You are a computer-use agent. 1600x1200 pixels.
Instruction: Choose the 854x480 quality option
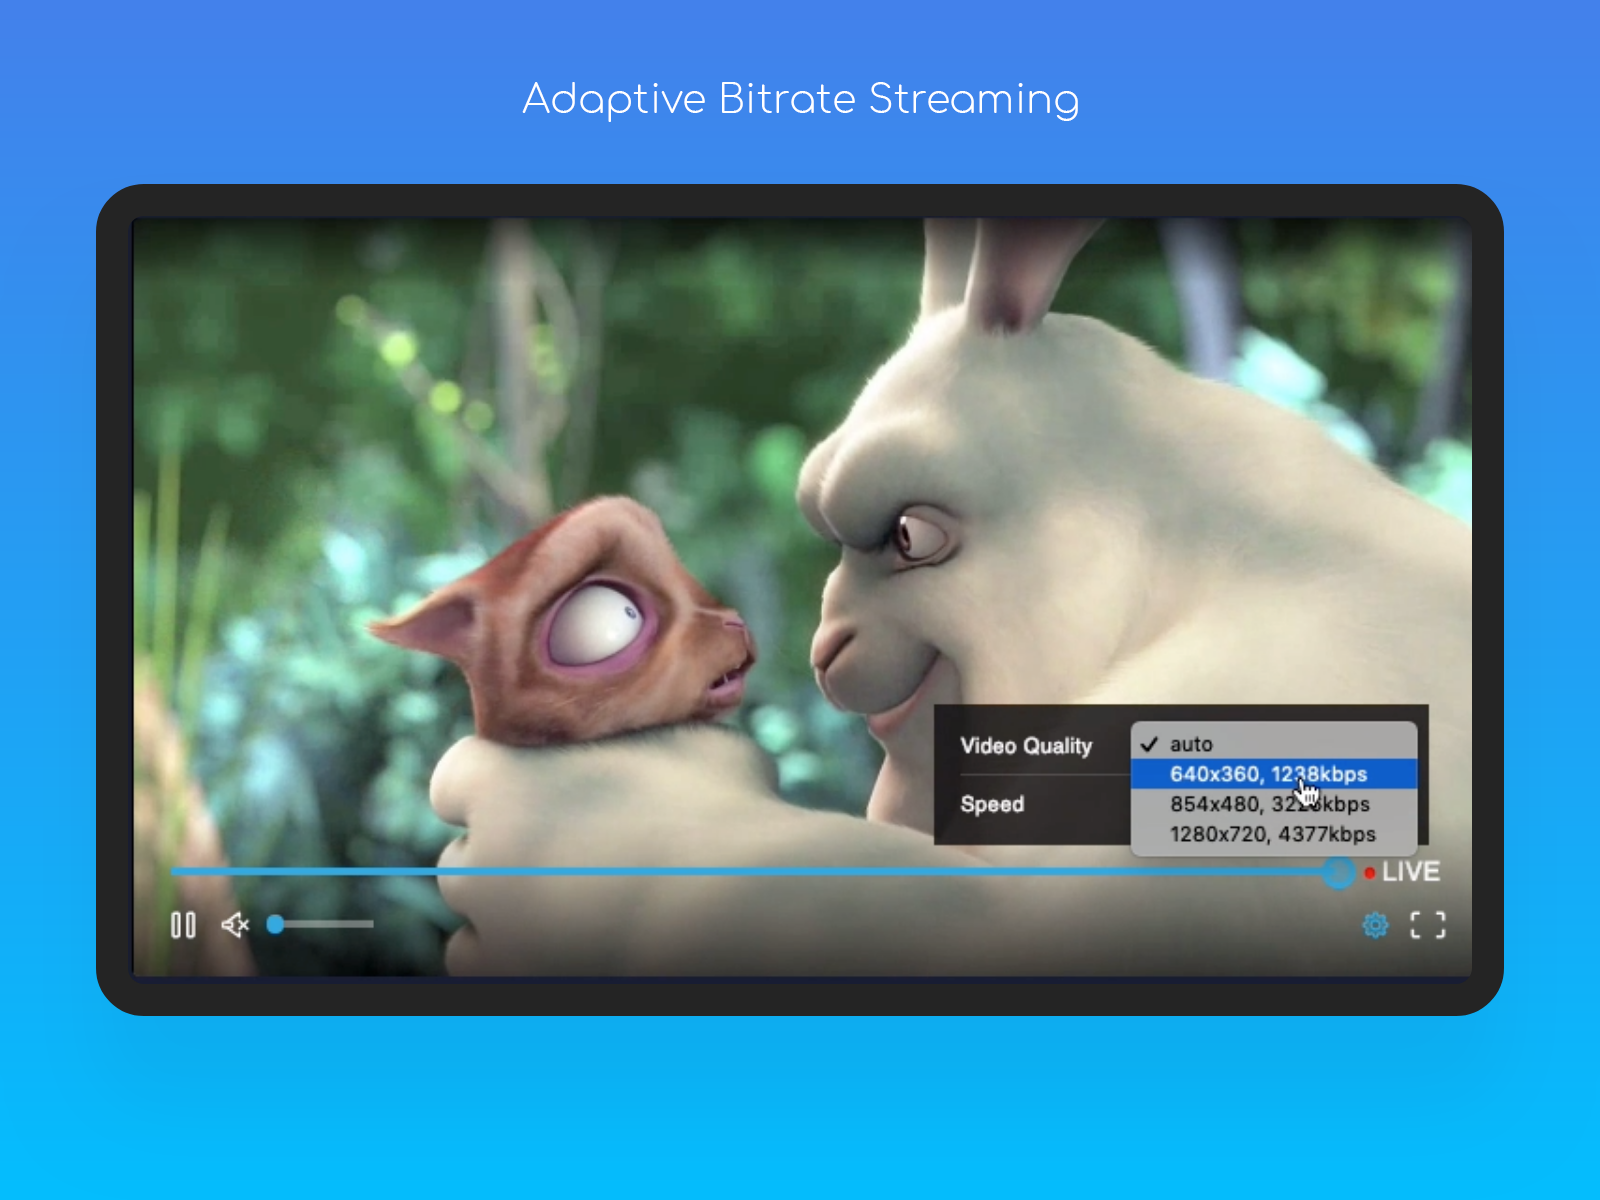pos(1274,804)
